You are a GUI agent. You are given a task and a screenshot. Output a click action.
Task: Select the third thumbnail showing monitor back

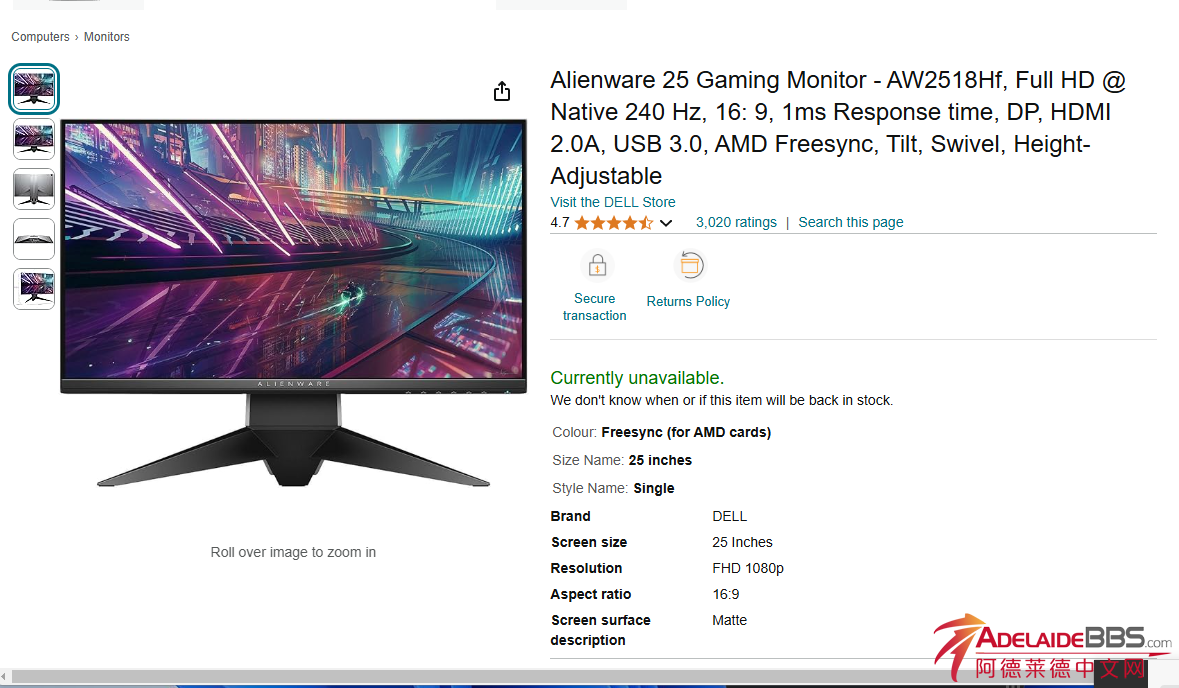[34, 189]
